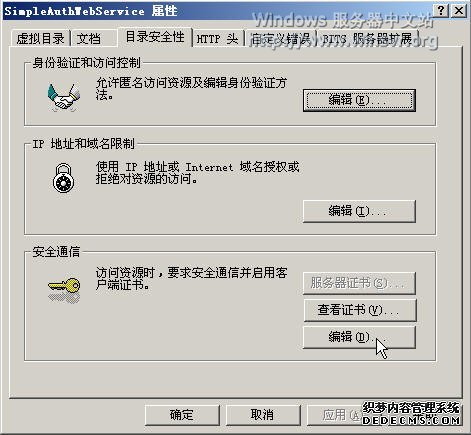Open 查看证书(V) to view the certificate
471x435 pixels.
pos(360,310)
